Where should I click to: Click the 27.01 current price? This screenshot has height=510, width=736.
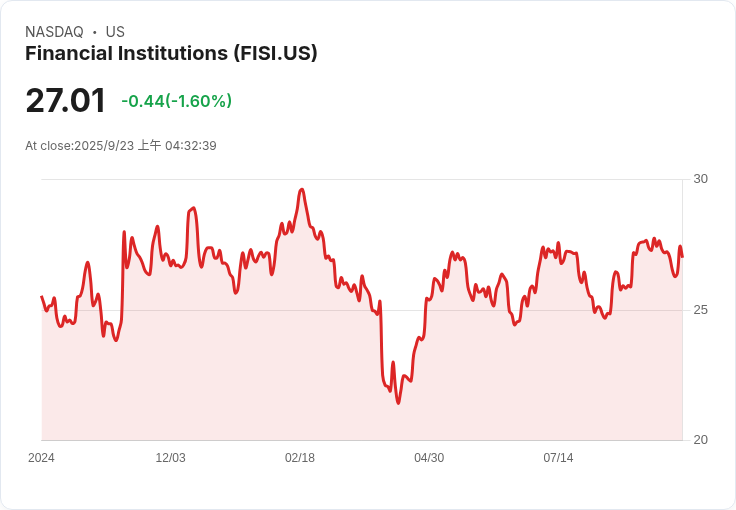65,101
